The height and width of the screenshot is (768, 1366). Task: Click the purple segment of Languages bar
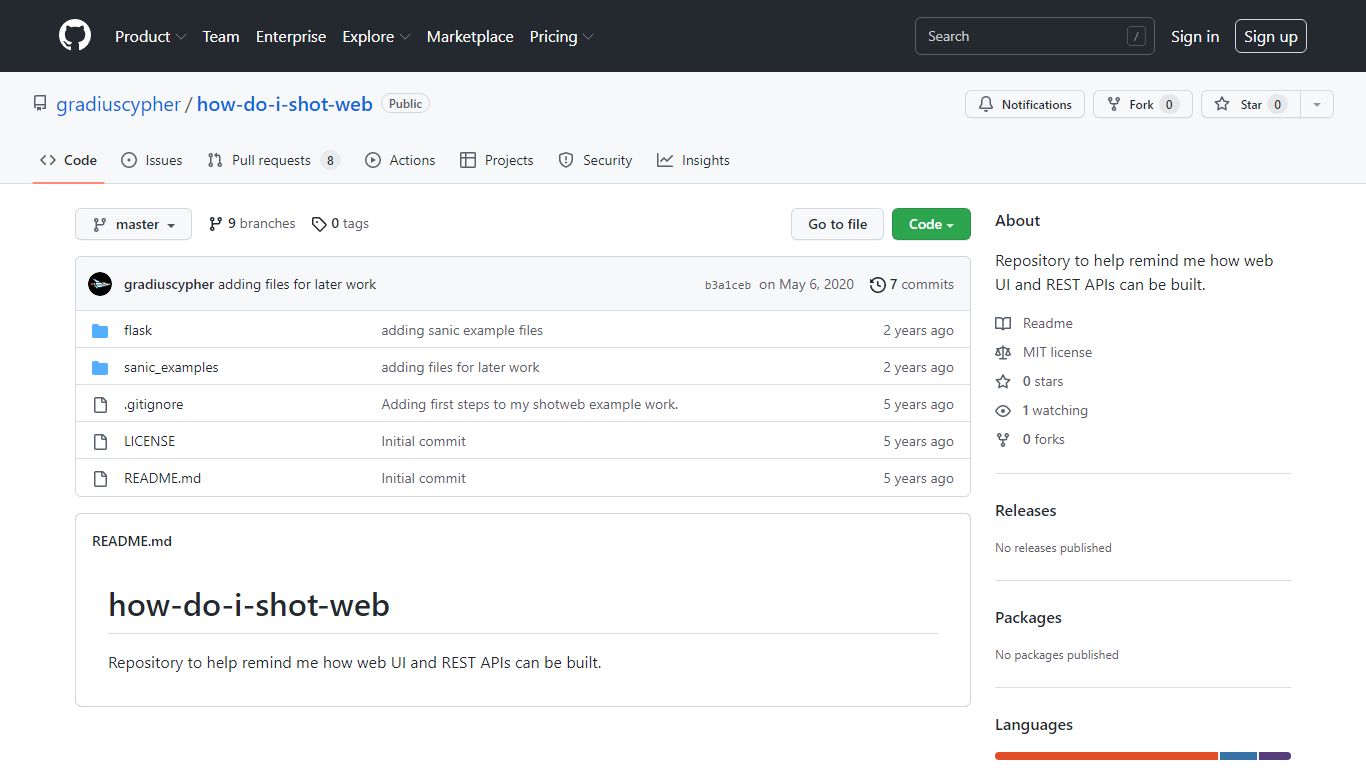[x=1275, y=756]
